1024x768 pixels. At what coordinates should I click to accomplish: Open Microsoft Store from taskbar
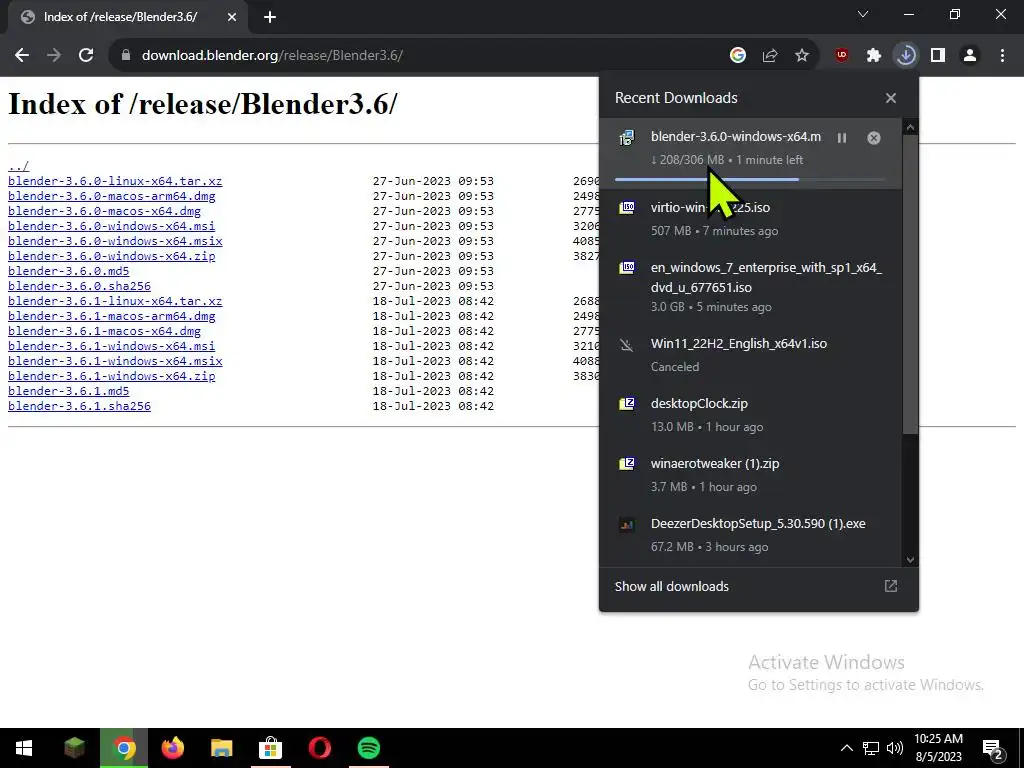point(270,748)
